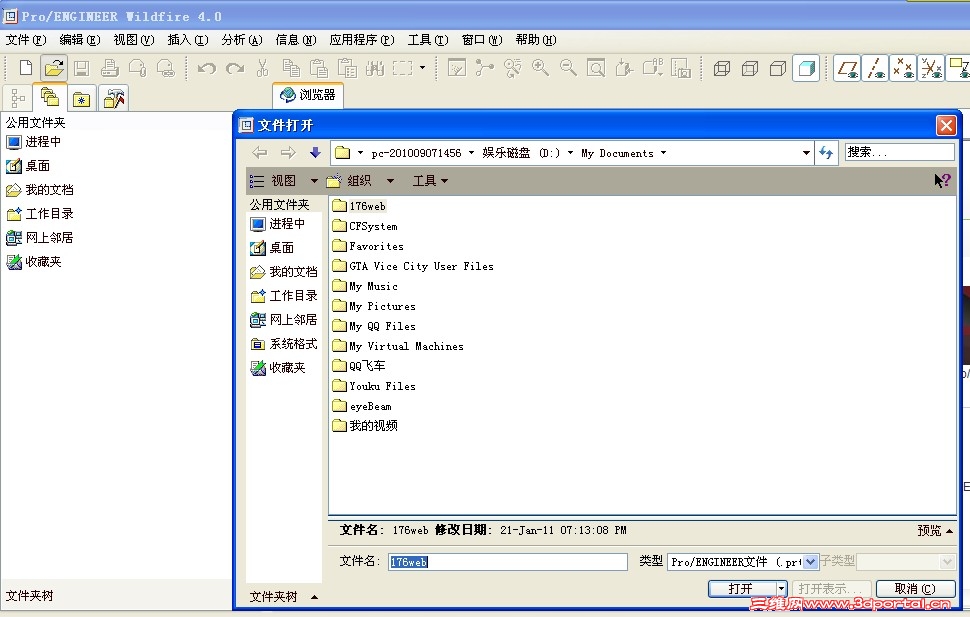Image resolution: width=970 pixels, height=617 pixels.
Task: Expand dropdown after My Documents path
Action: 663,153
